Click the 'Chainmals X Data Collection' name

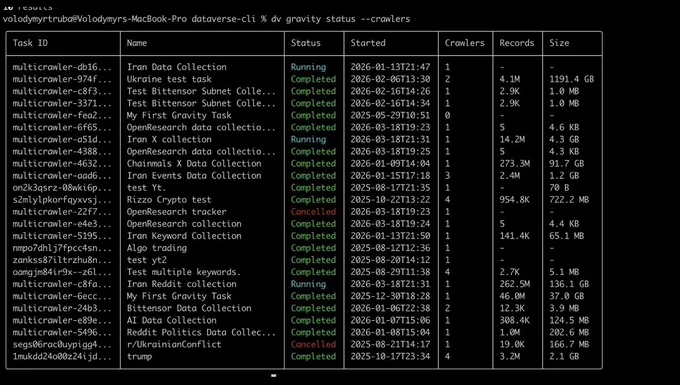tap(194, 164)
